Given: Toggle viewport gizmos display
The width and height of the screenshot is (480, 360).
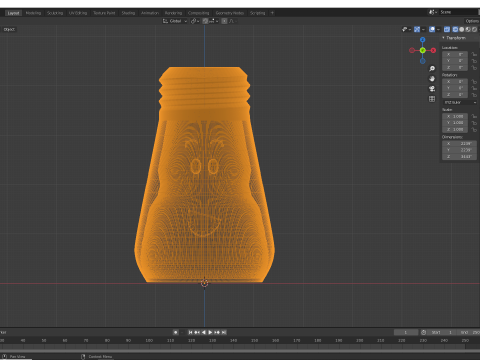Looking at the screenshot, I should pyautogui.click(x=417, y=29).
